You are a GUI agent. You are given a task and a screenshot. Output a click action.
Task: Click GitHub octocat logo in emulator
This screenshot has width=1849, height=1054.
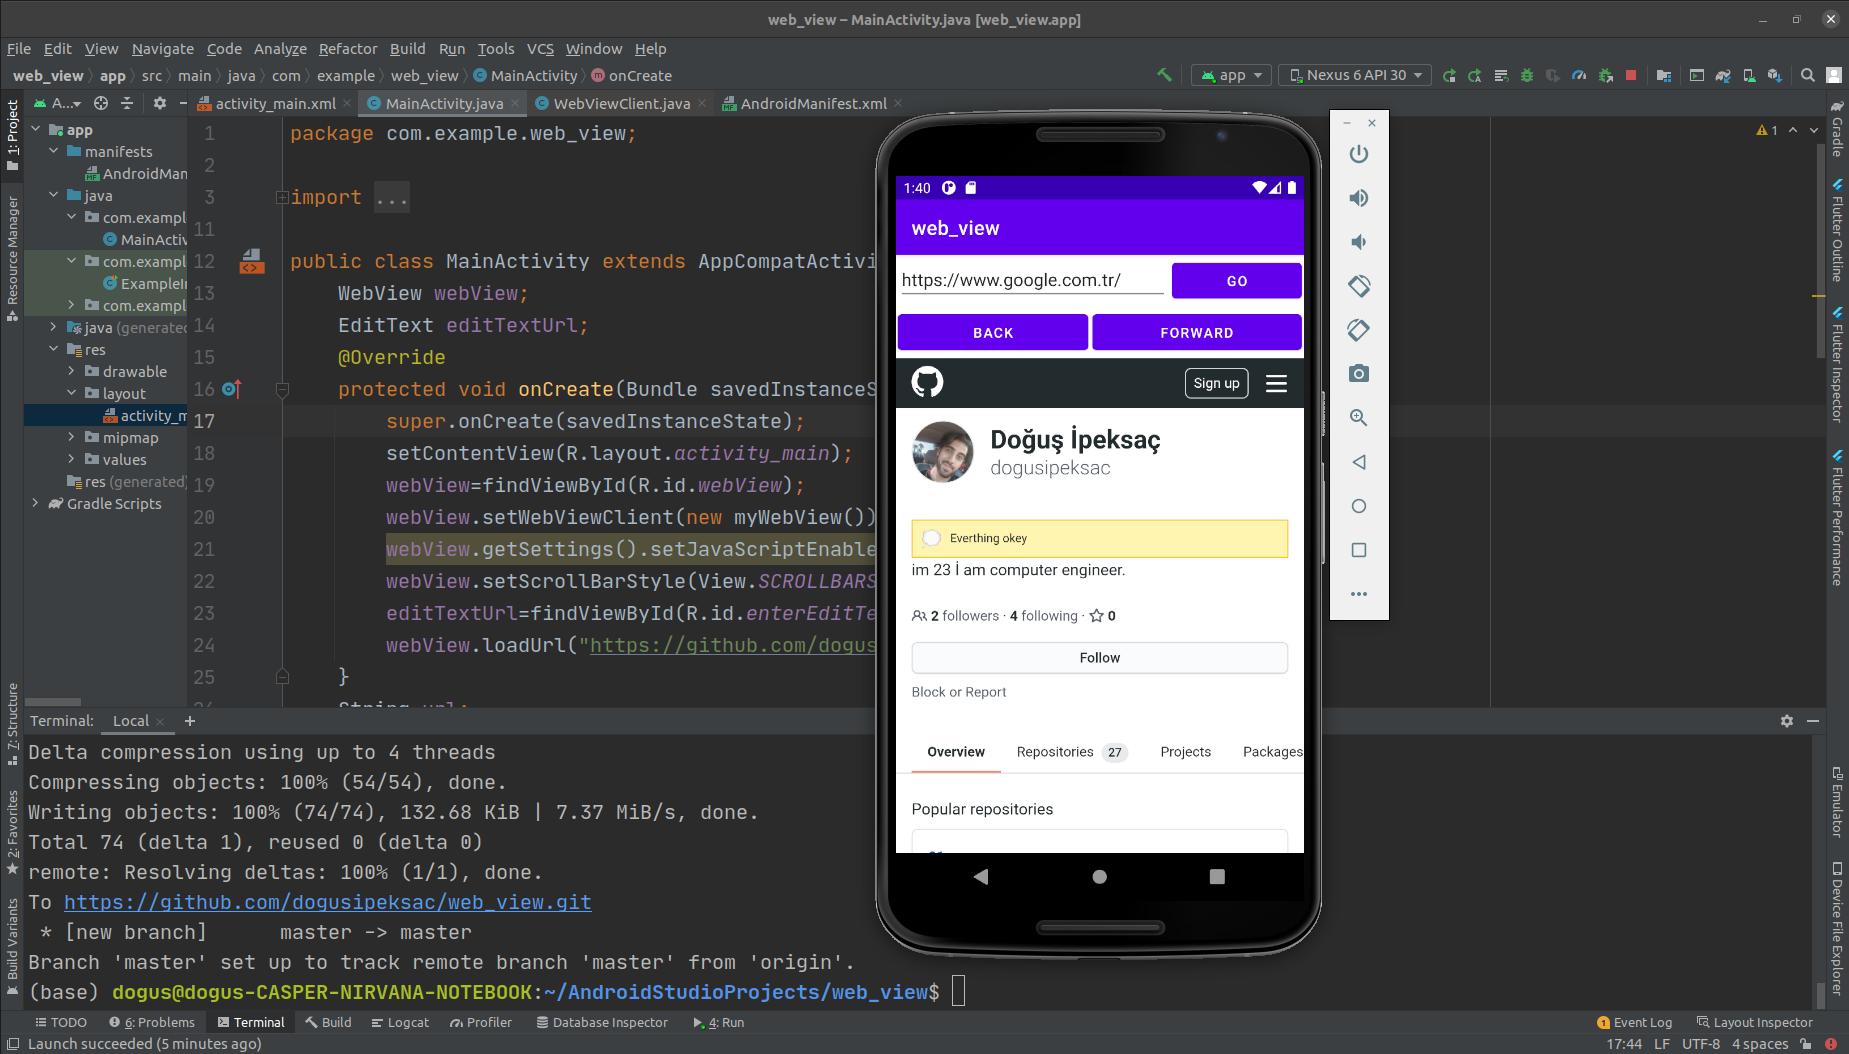point(927,382)
